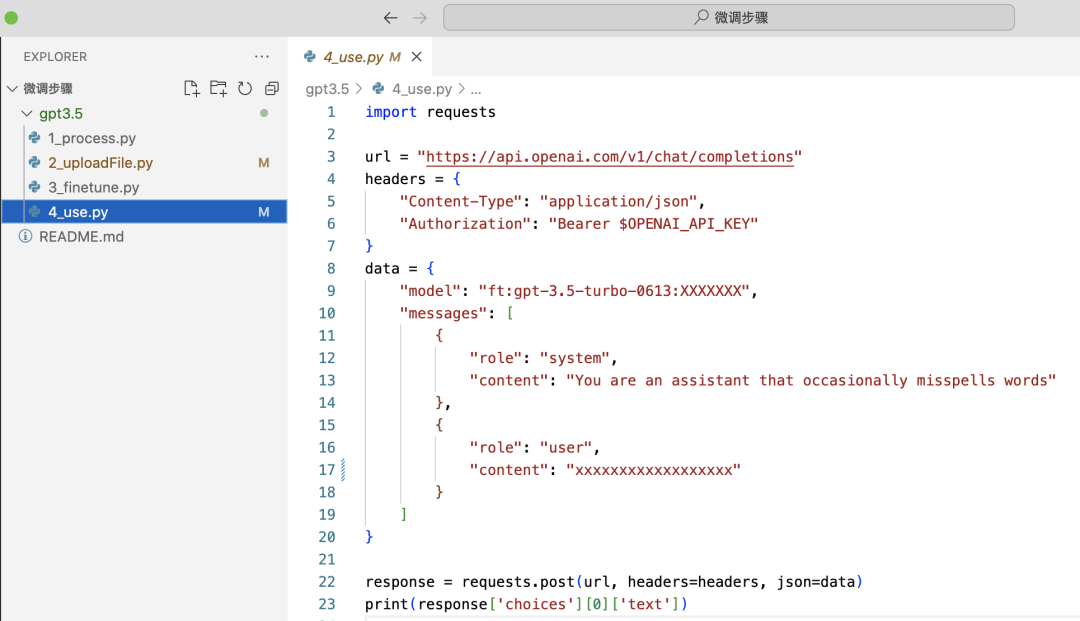
Task: Click the New Folder icon in Explorer
Action: pyautogui.click(x=218, y=88)
